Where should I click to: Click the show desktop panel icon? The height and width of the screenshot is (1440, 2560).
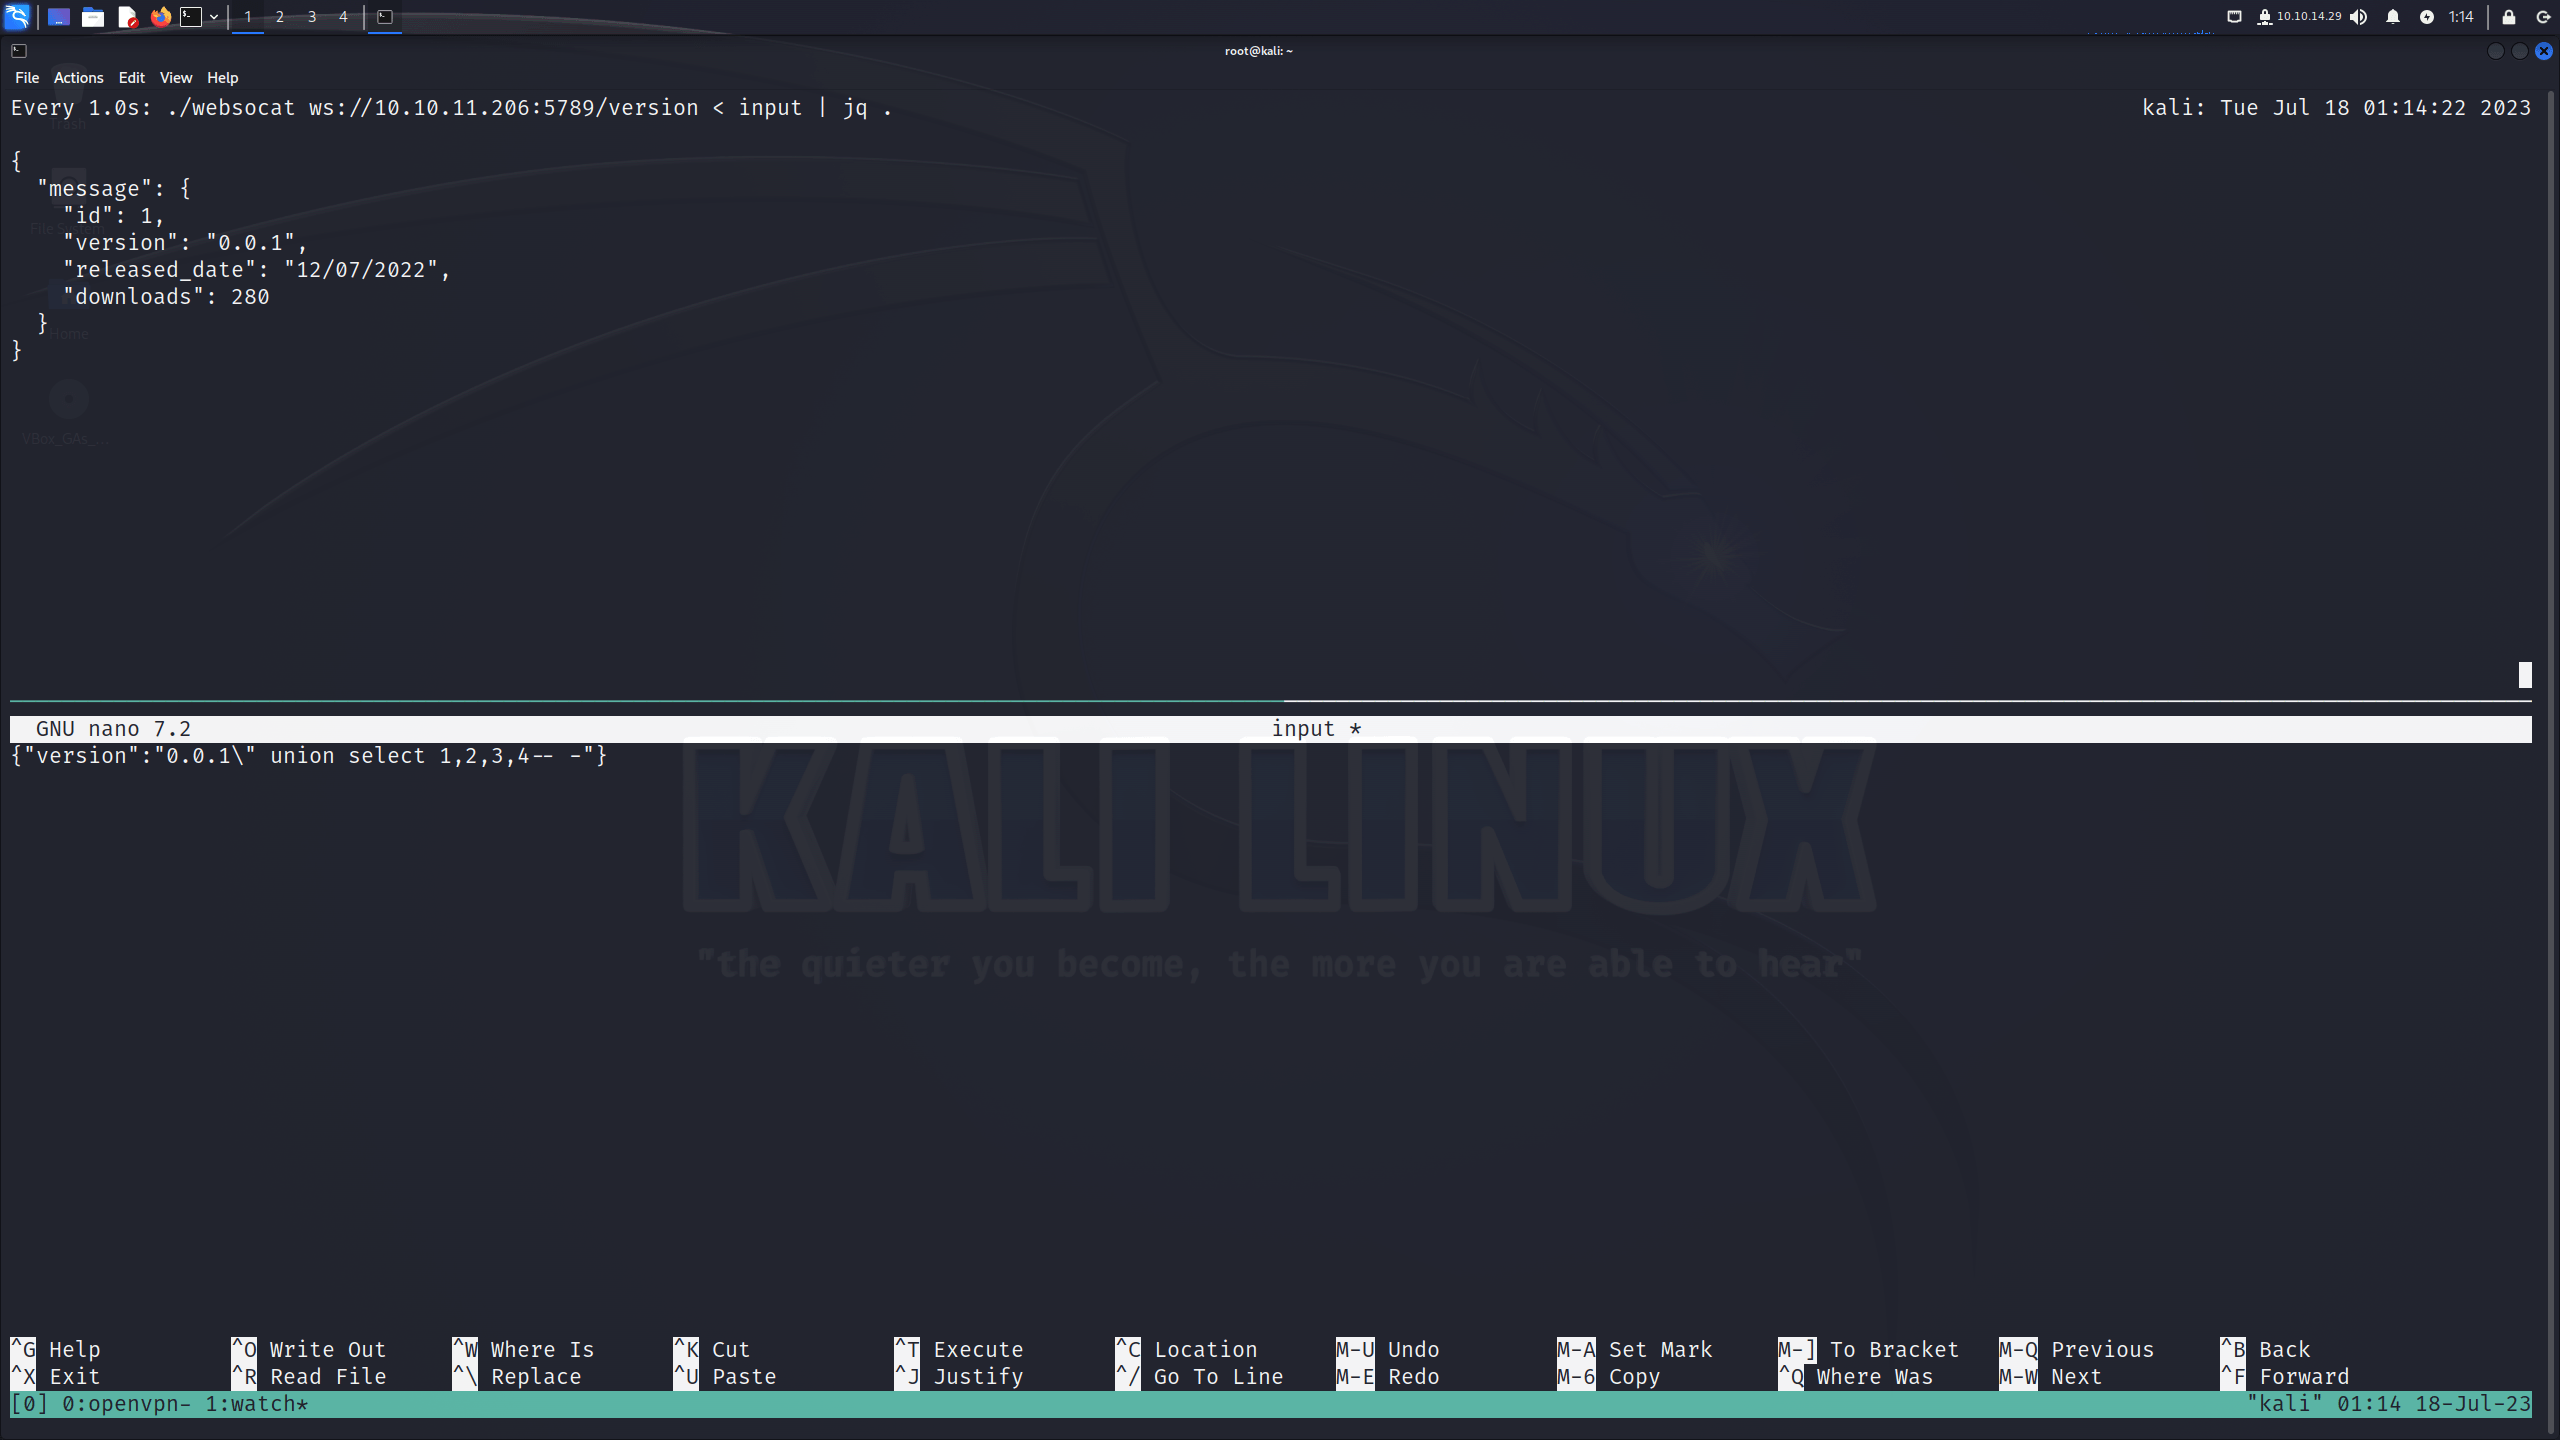point(59,17)
